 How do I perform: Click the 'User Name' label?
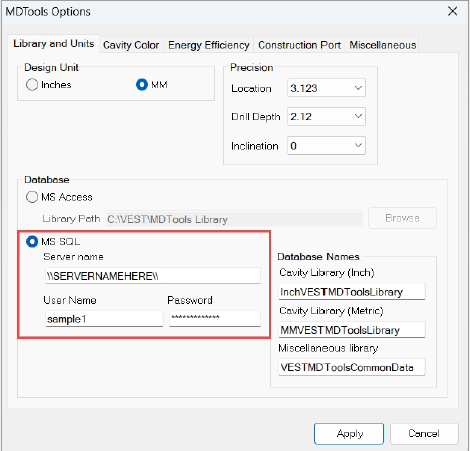click(70, 300)
